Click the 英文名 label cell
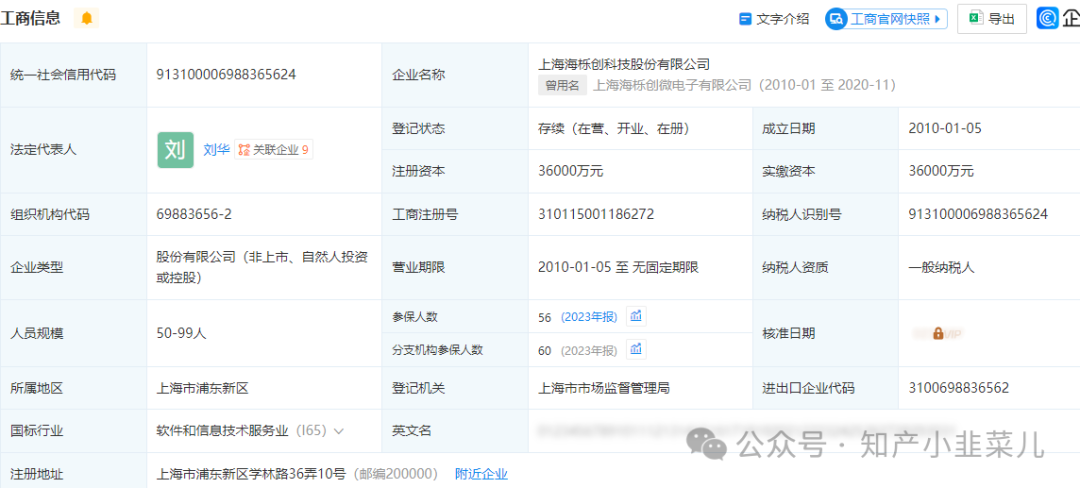 coord(455,431)
